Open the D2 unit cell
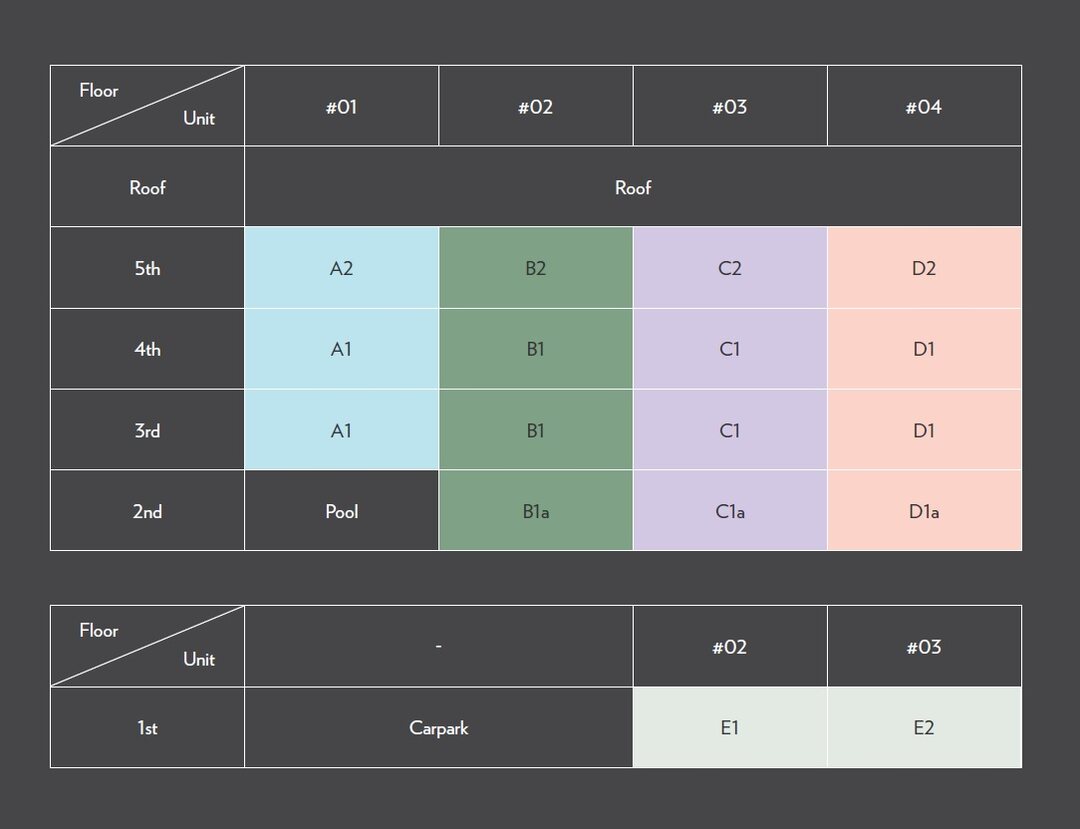1080x829 pixels. click(924, 268)
